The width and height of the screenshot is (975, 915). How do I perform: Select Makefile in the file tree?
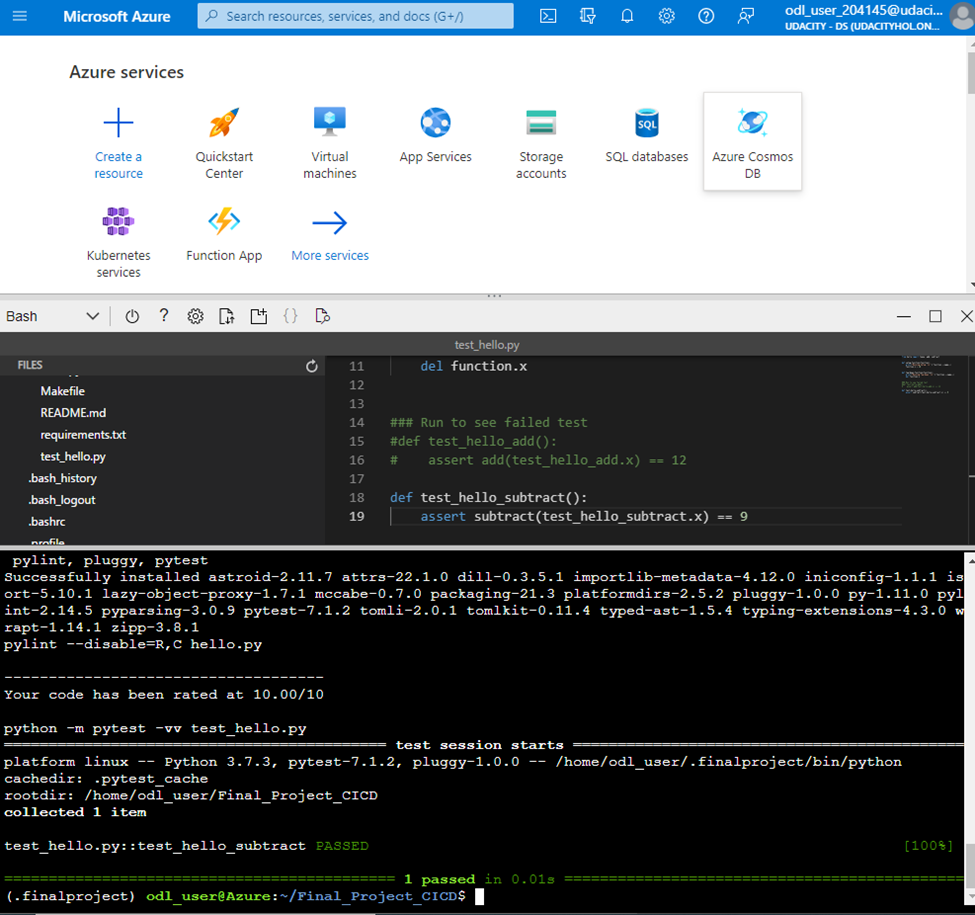click(63, 391)
